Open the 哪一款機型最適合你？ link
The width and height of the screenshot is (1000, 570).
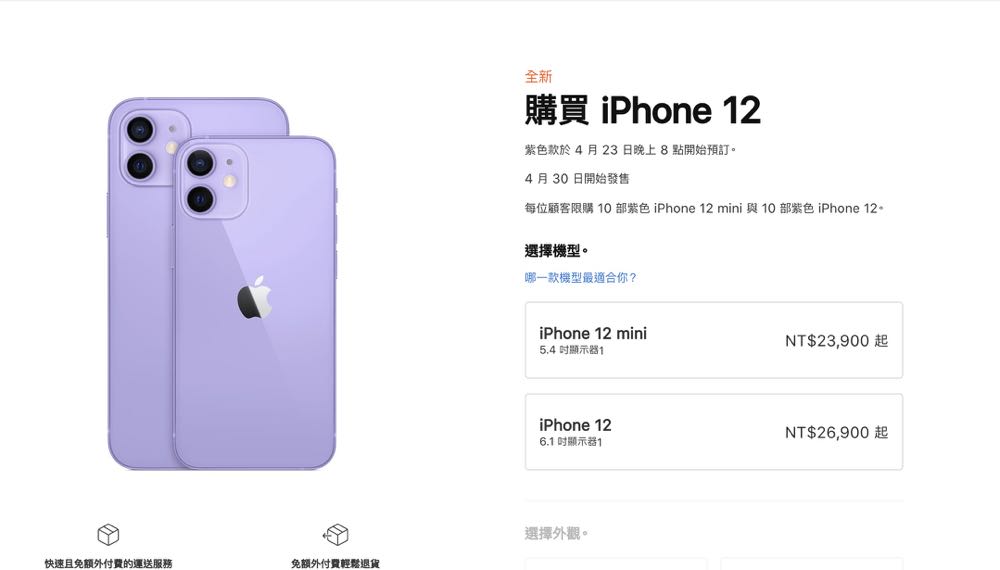pyautogui.click(x=580, y=277)
